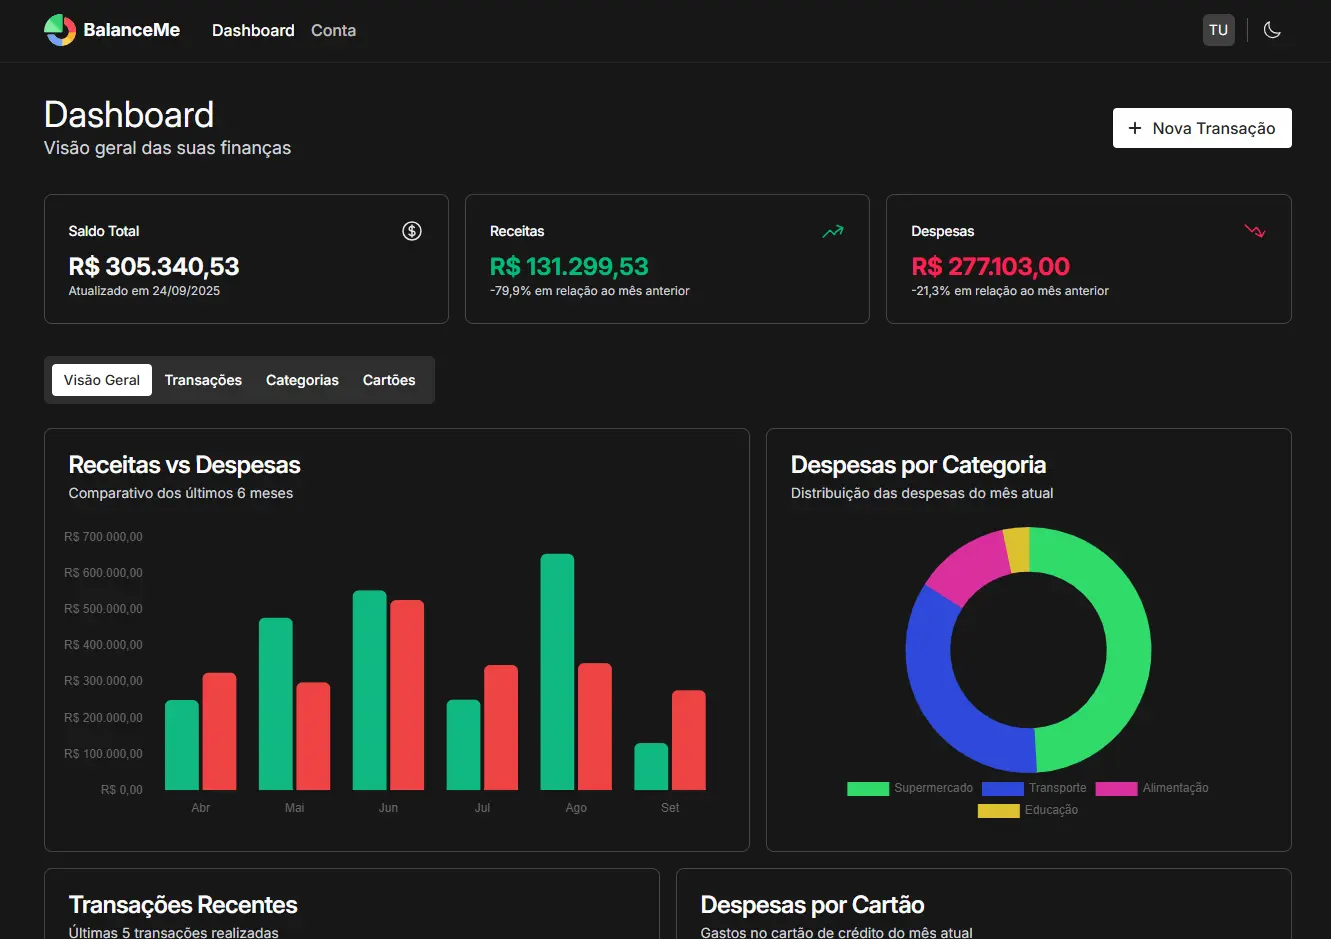Click the Receitas vs Despesas heading
The image size is (1331, 939).
184,465
